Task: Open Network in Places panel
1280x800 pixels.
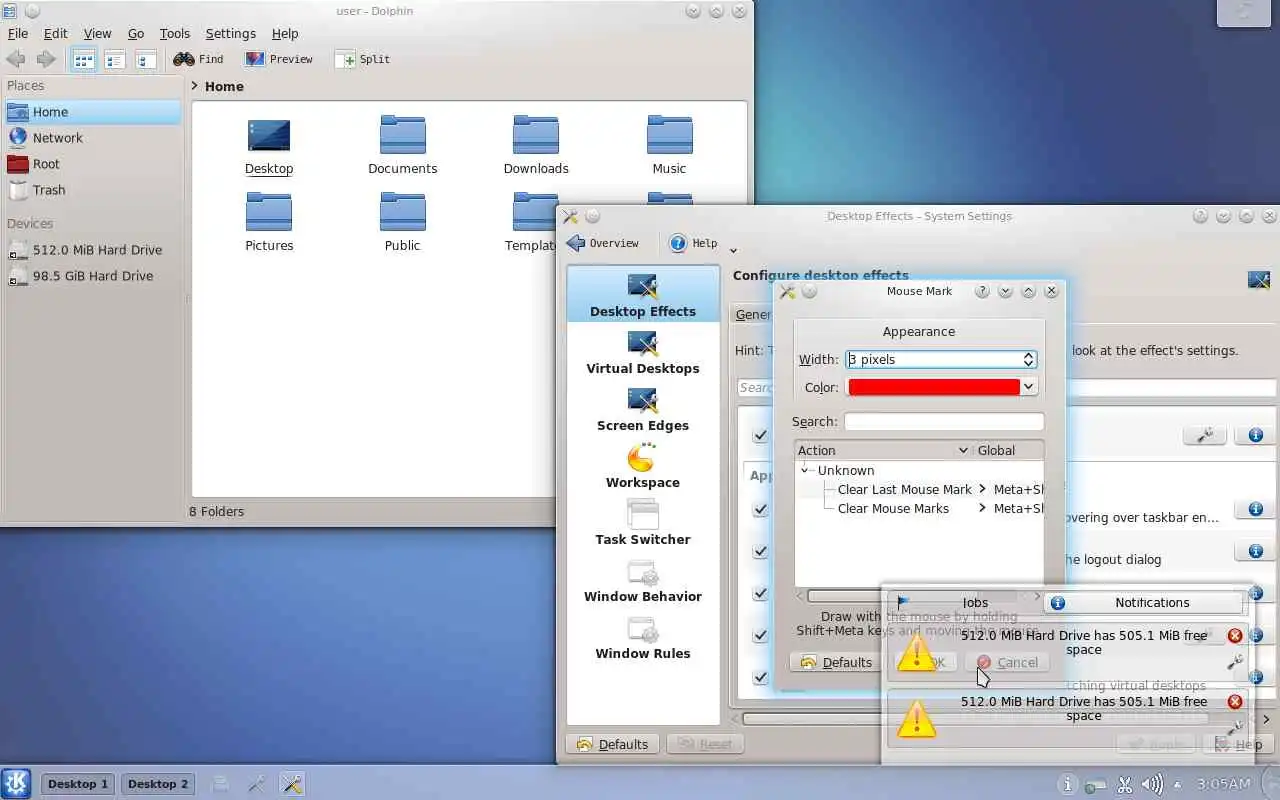Action: pyautogui.click(x=92, y=138)
